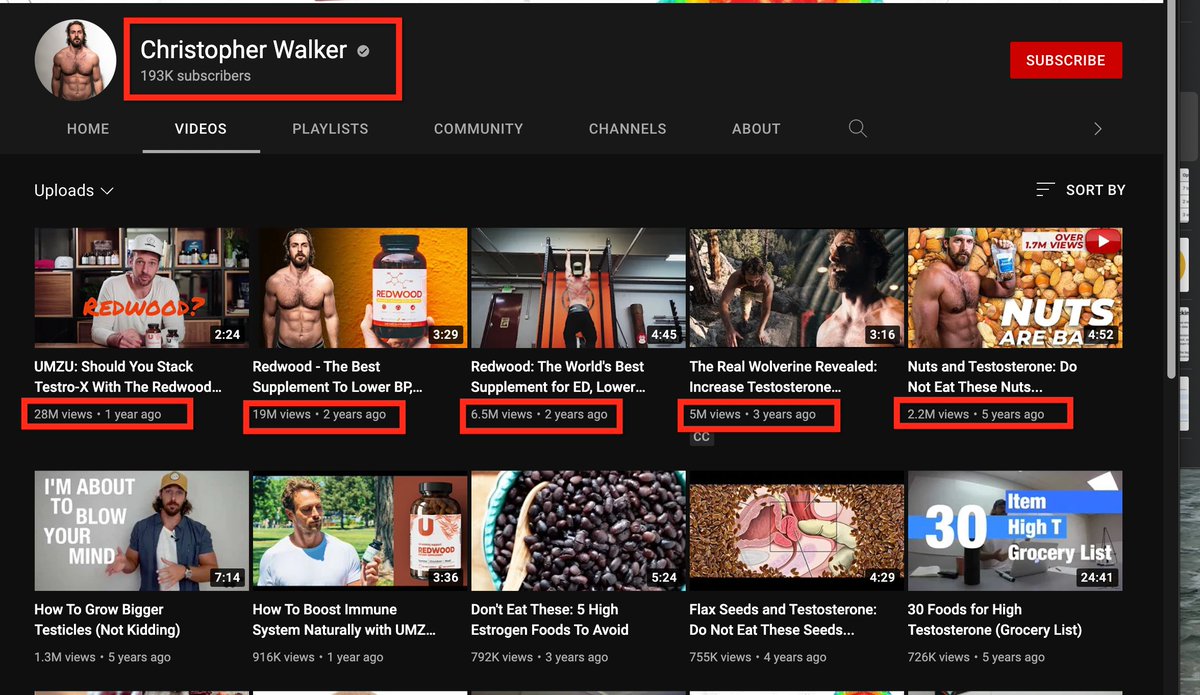Click the 2.2M views 5 years ago text
1200x695 pixels.
pyautogui.click(x=976, y=414)
